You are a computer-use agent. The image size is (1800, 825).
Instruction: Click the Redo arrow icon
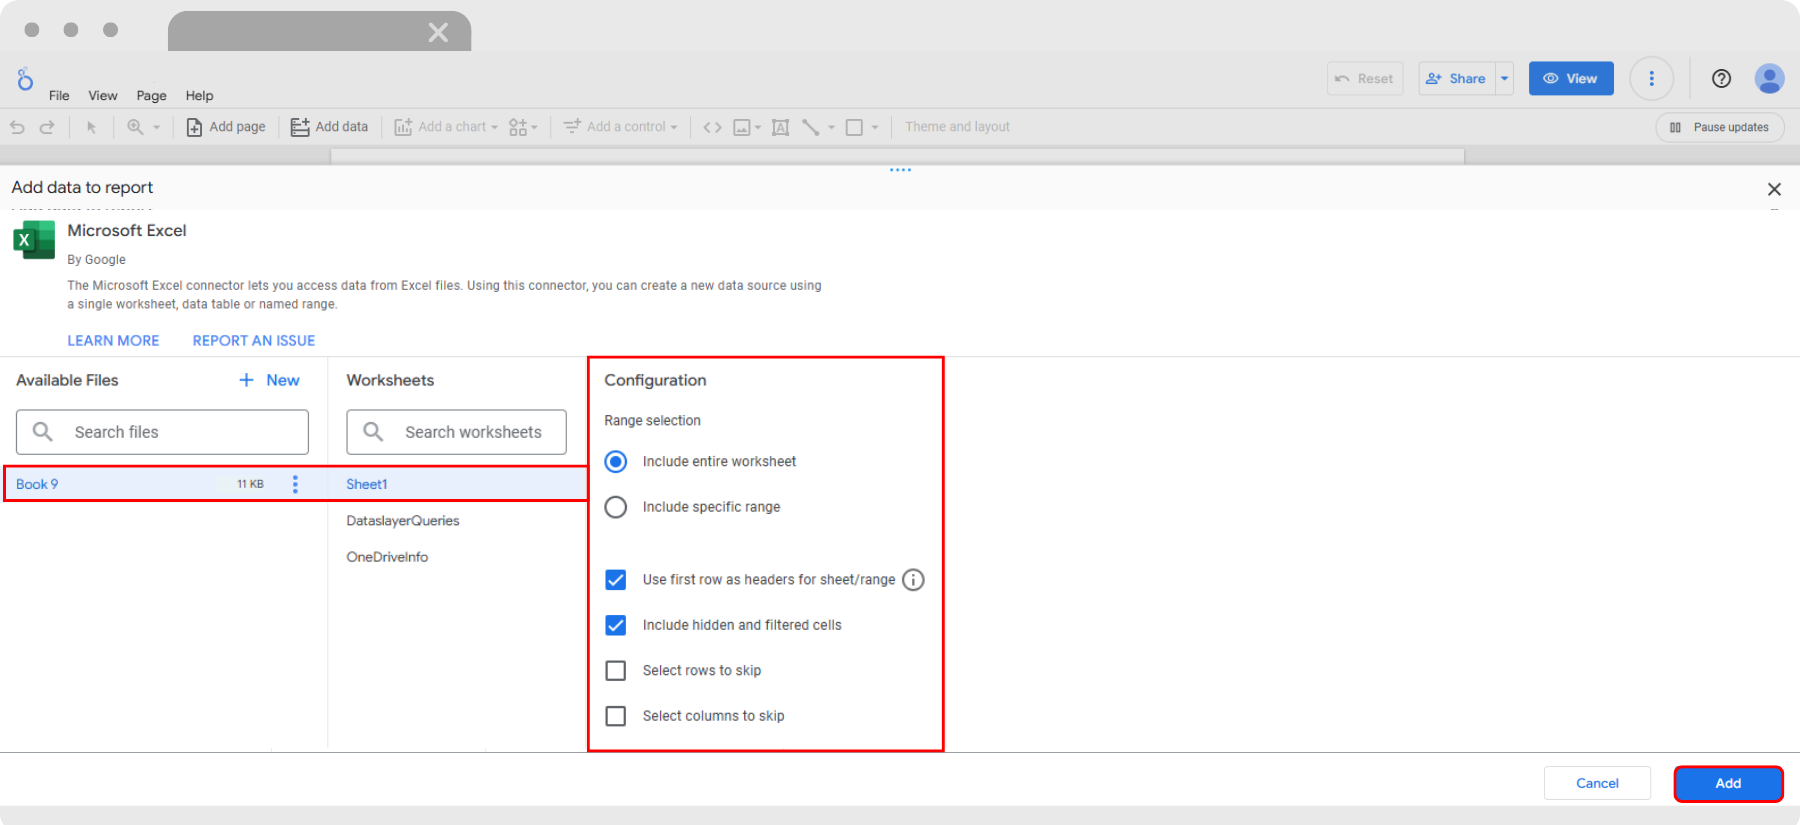(47, 127)
